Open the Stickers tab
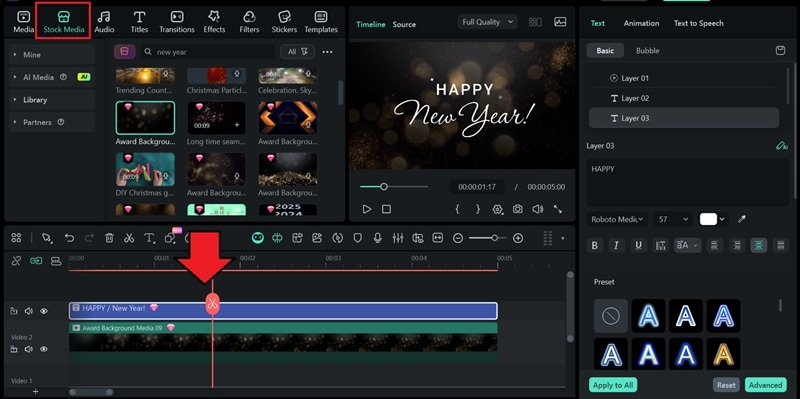The height and width of the screenshot is (399, 800). coord(284,22)
